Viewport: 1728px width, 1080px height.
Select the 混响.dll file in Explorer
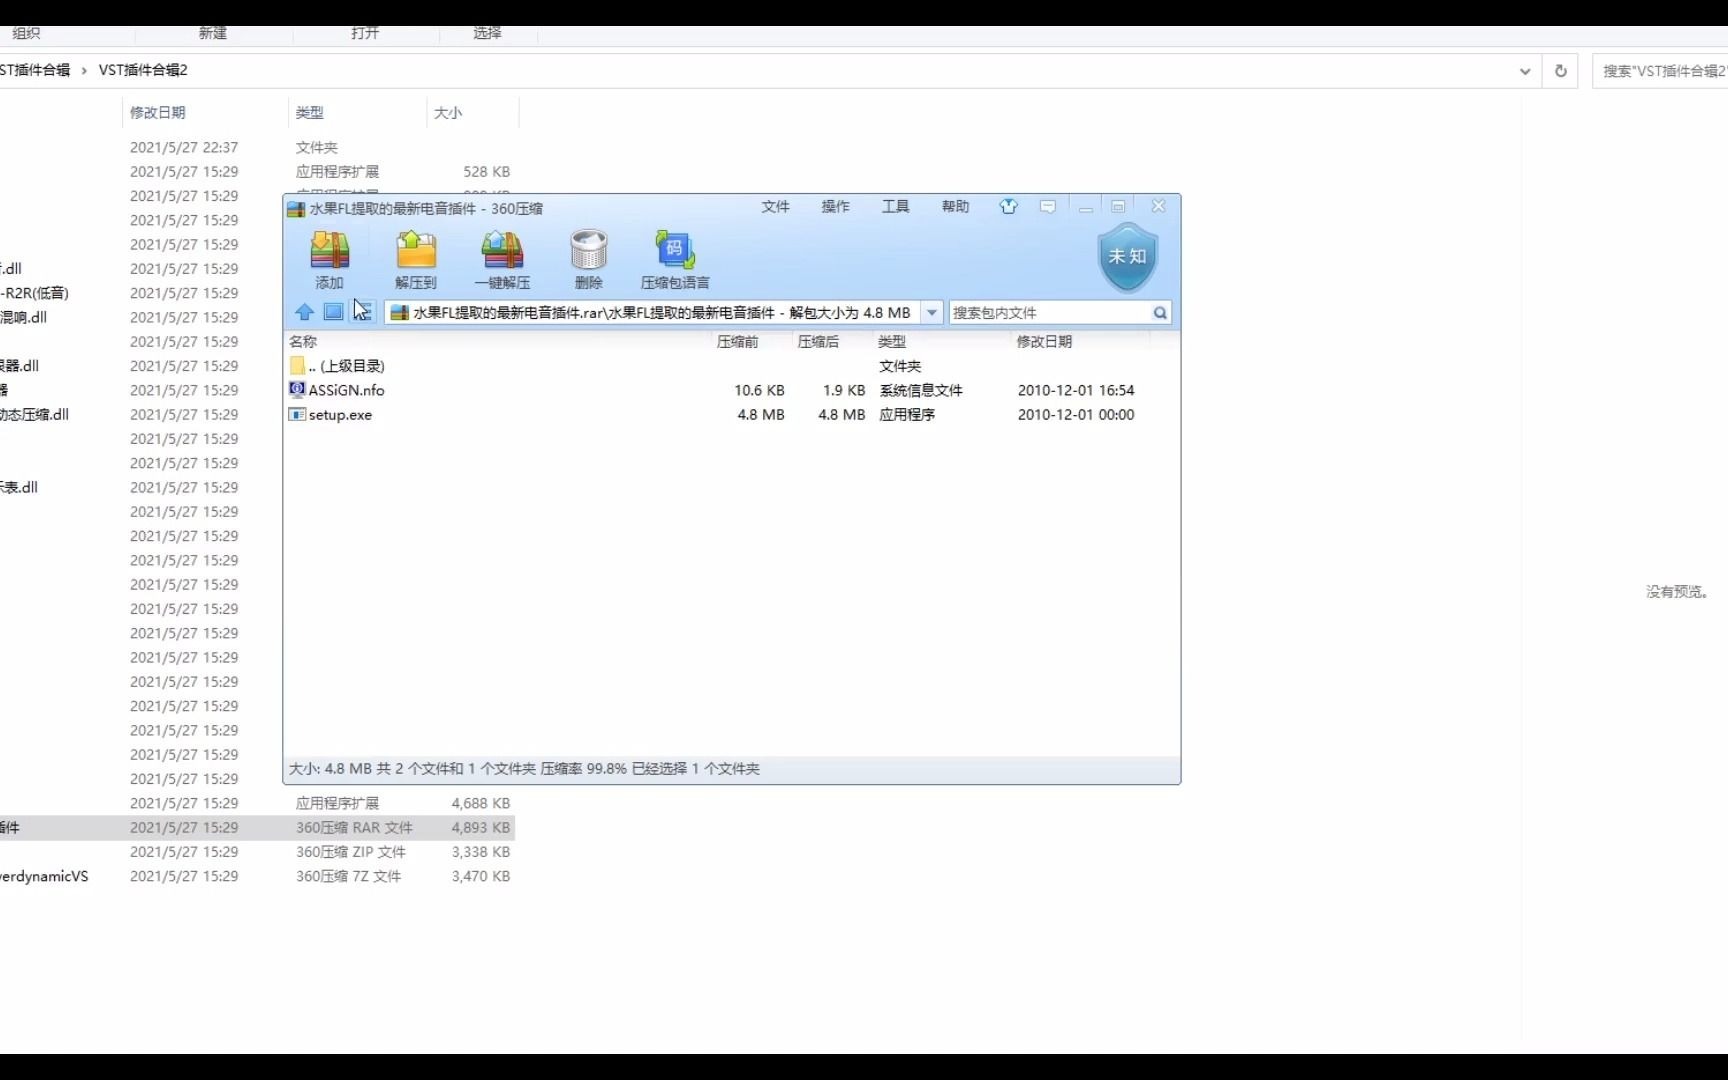pos(23,317)
